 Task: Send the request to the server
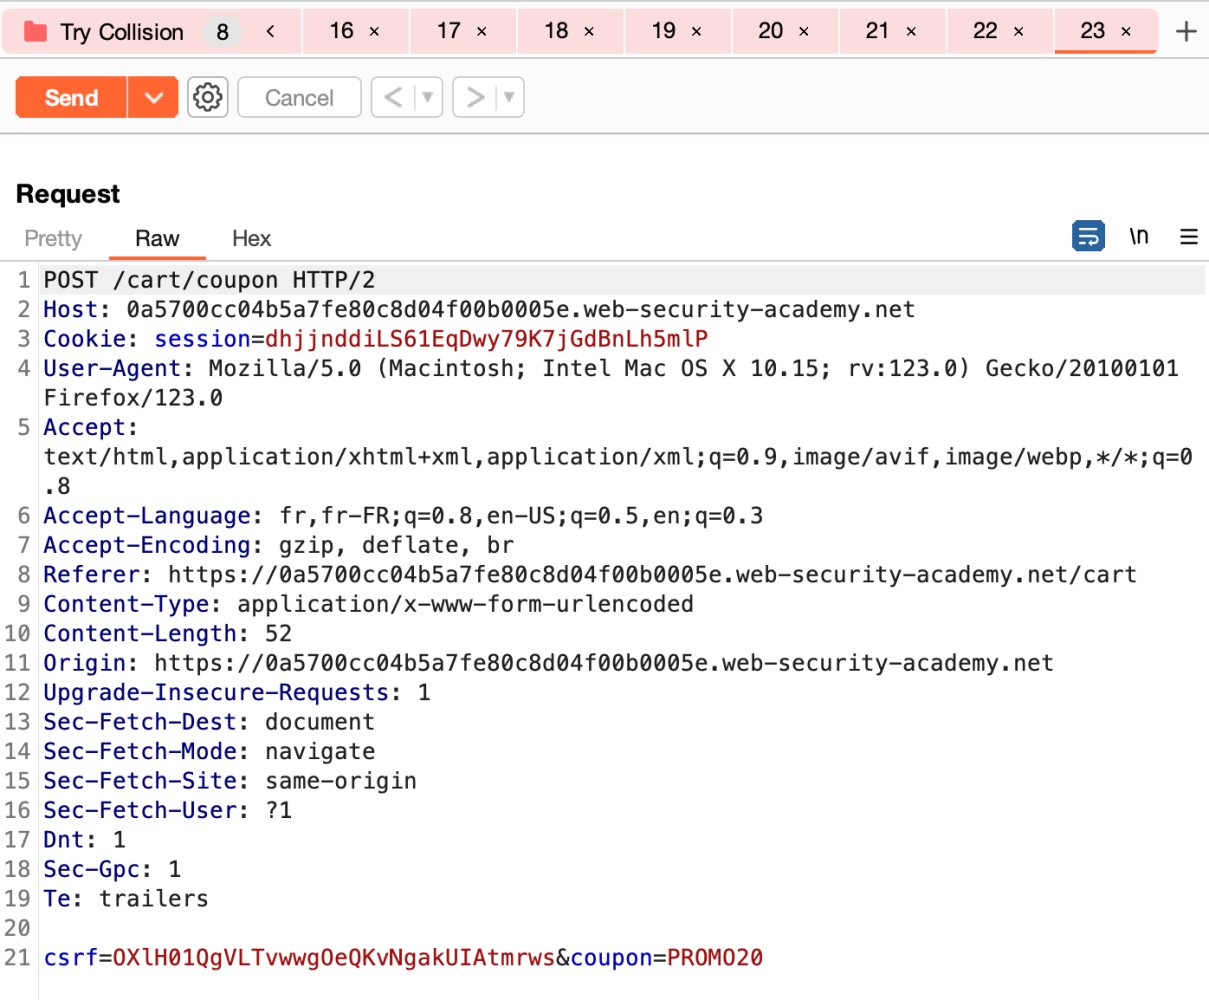pos(70,97)
